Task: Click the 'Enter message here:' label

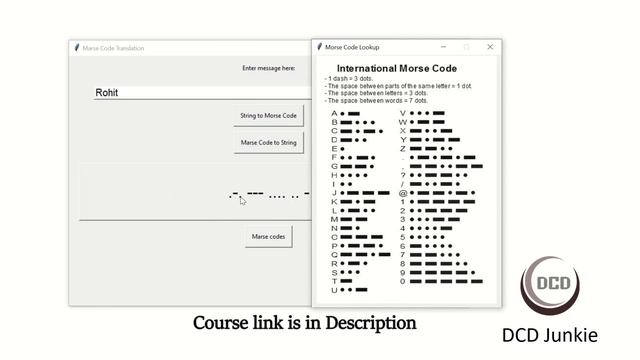Action: point(269,68)
